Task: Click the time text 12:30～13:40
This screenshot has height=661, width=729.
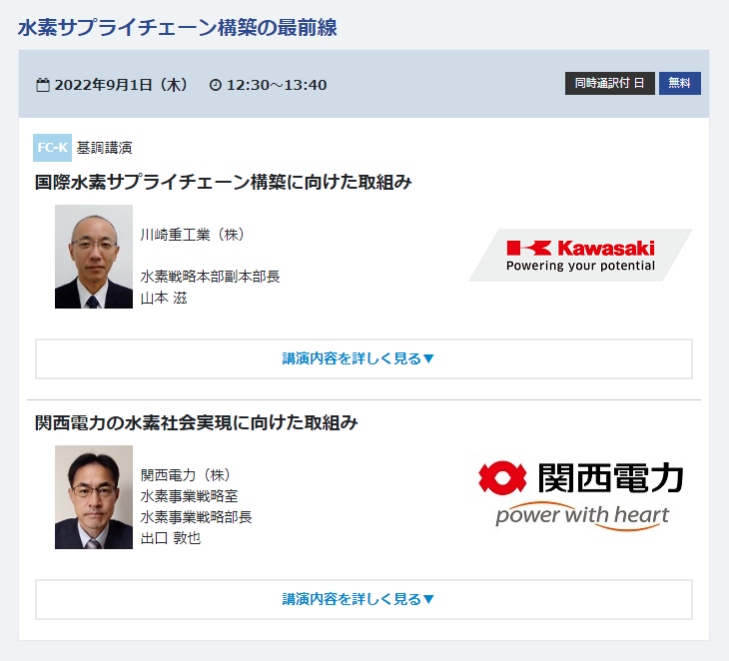Action: [x=277, y=85]
